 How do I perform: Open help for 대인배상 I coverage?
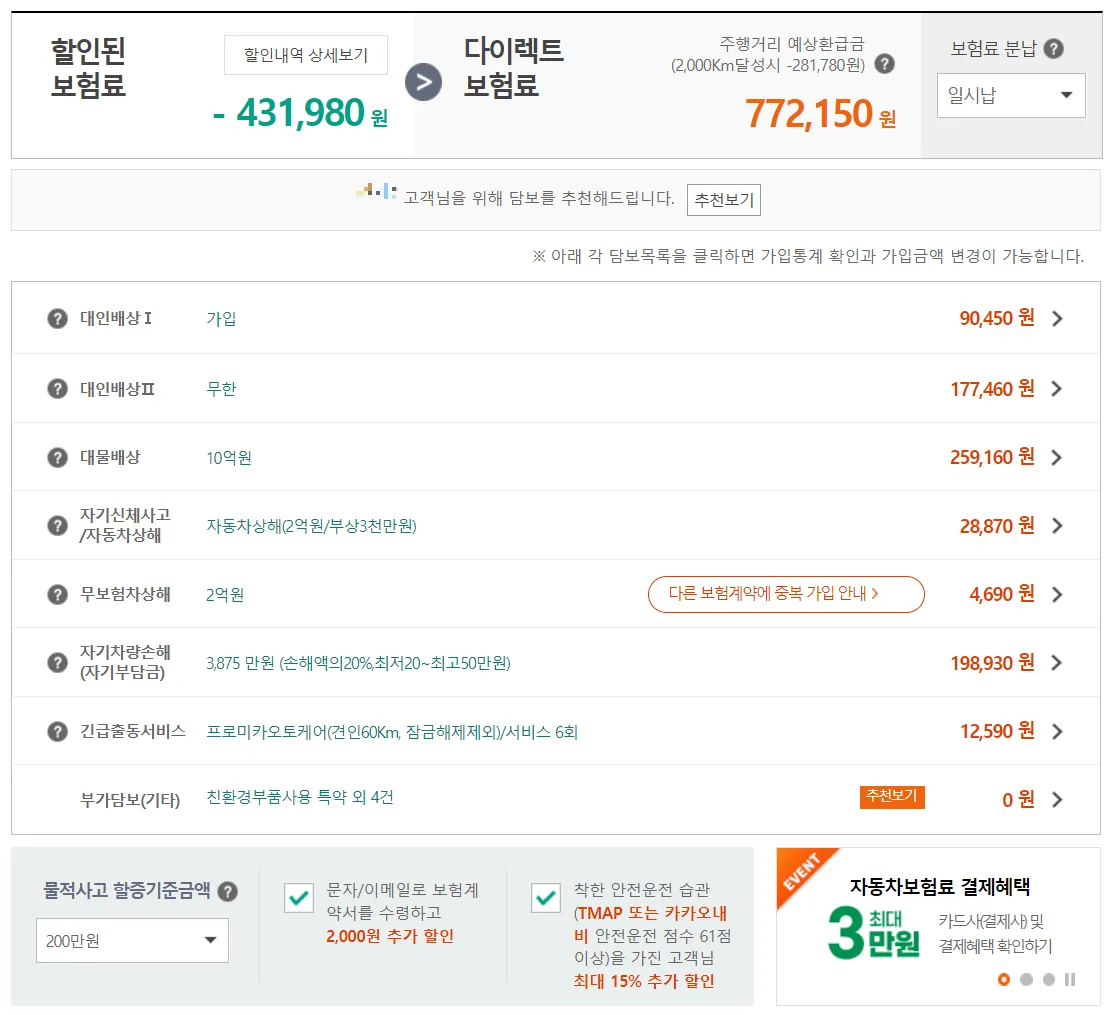(x=57, y=317)
